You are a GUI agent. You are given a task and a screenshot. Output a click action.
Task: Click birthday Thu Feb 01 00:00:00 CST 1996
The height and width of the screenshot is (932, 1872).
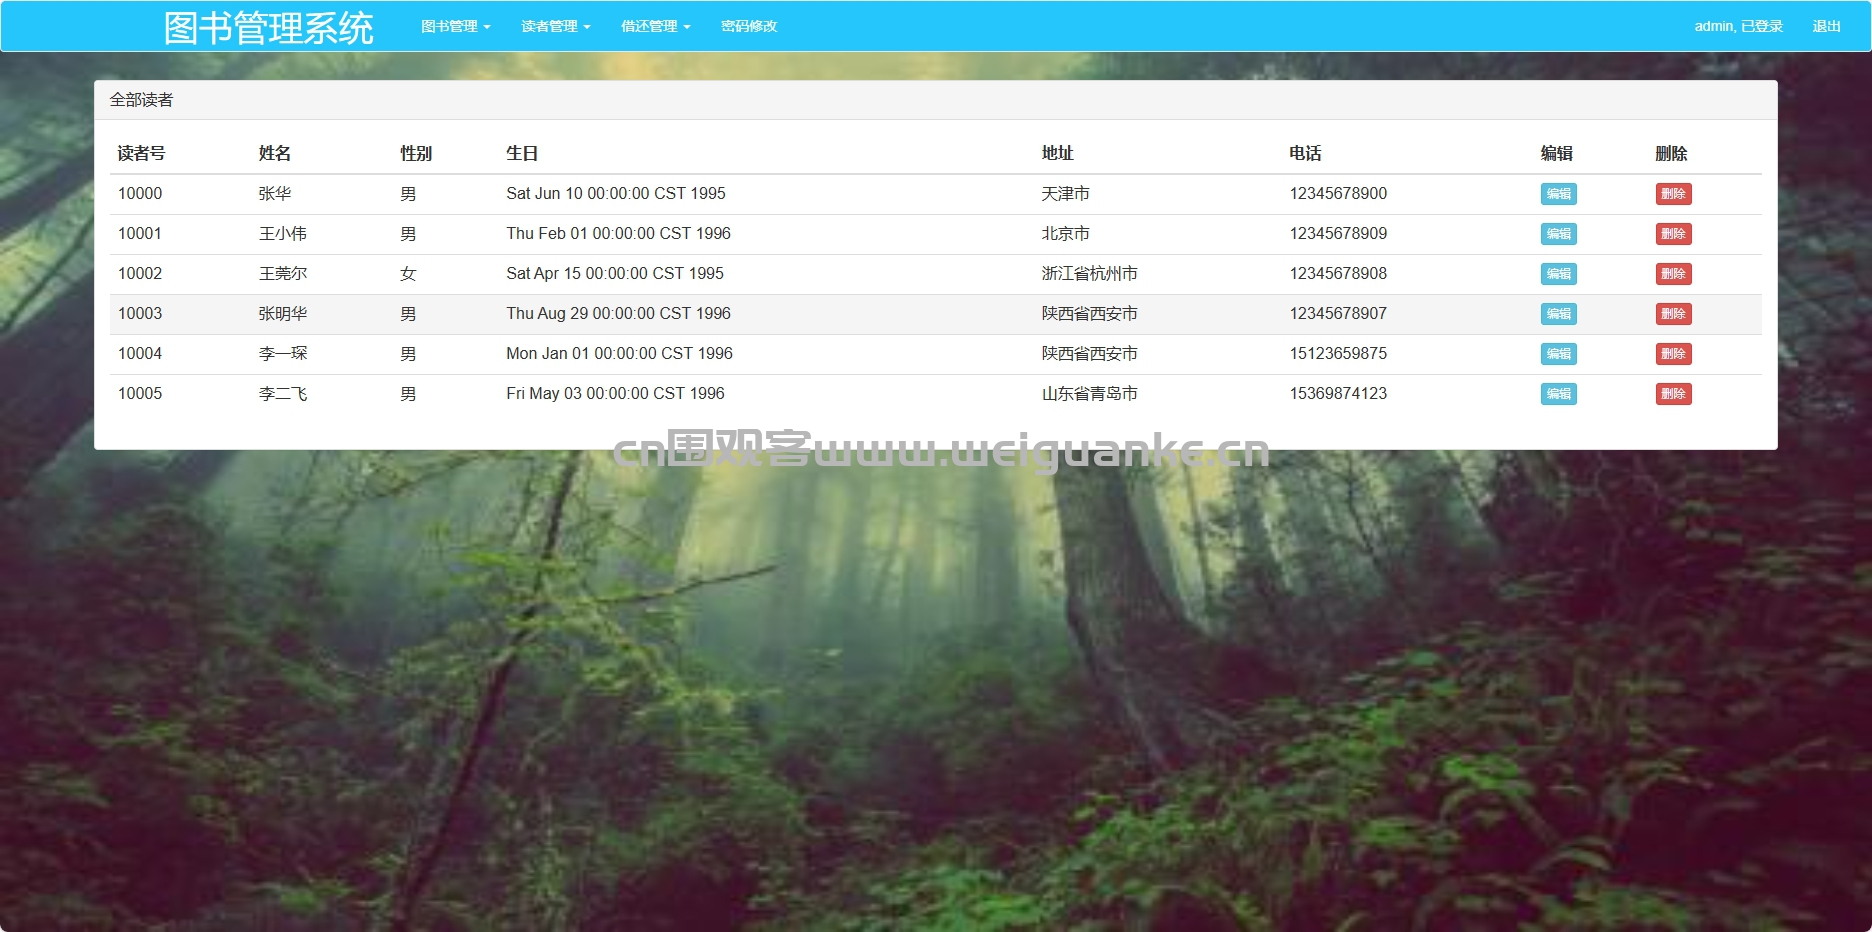point(619,234)
